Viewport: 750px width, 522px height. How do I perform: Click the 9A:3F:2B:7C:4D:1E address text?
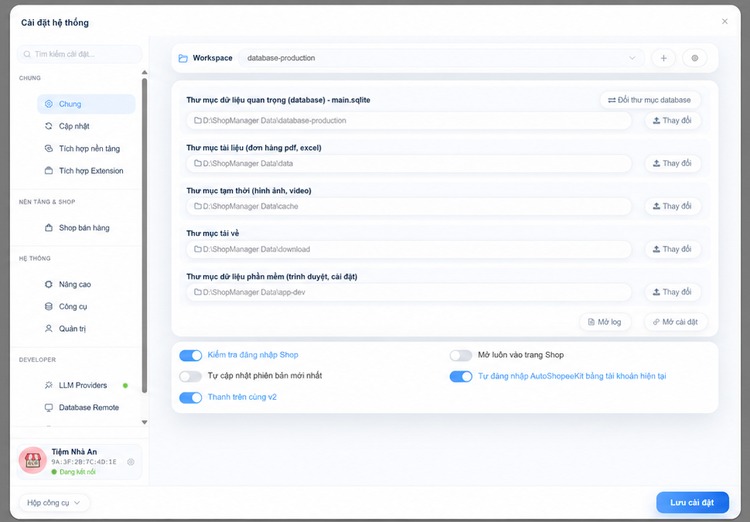84,462
